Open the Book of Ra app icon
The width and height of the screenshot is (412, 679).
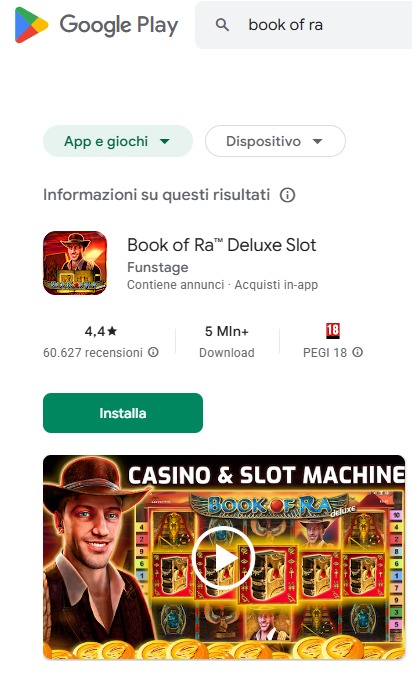pos(75,263)
